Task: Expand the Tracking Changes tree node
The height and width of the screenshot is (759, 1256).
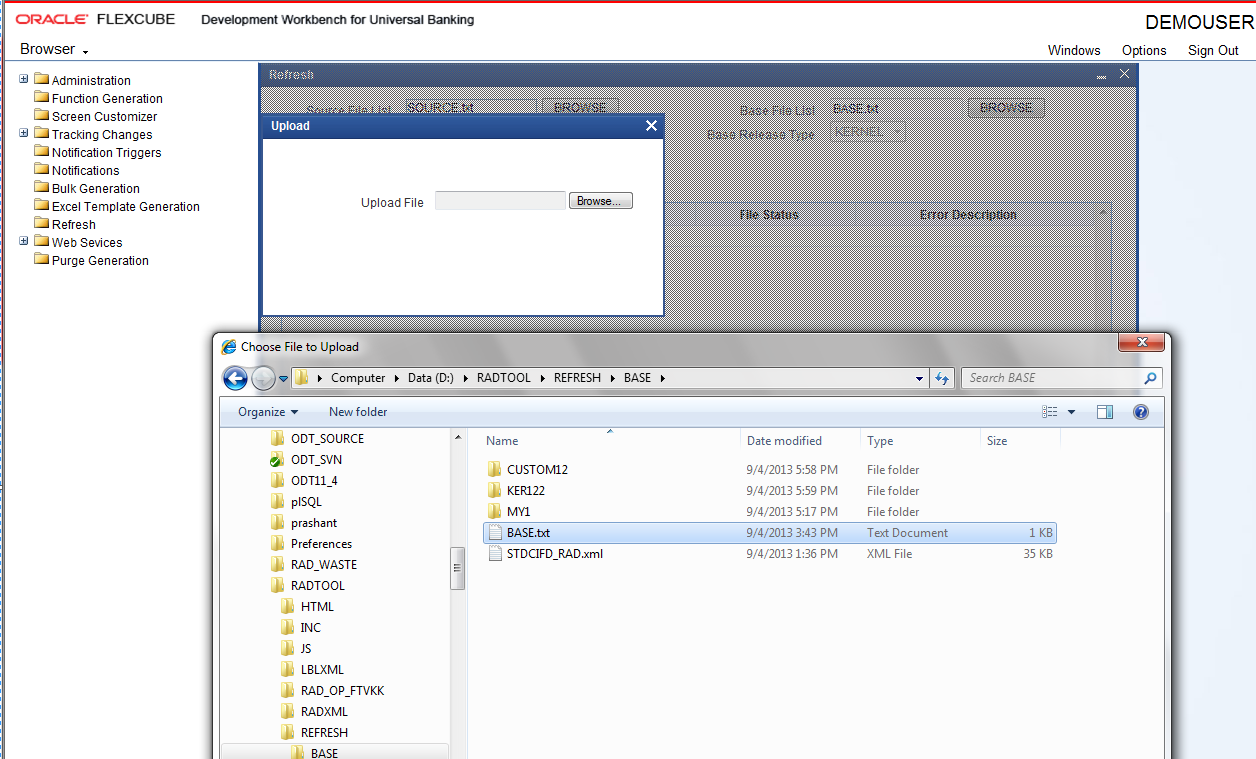Action: click(x=24, y=133)
